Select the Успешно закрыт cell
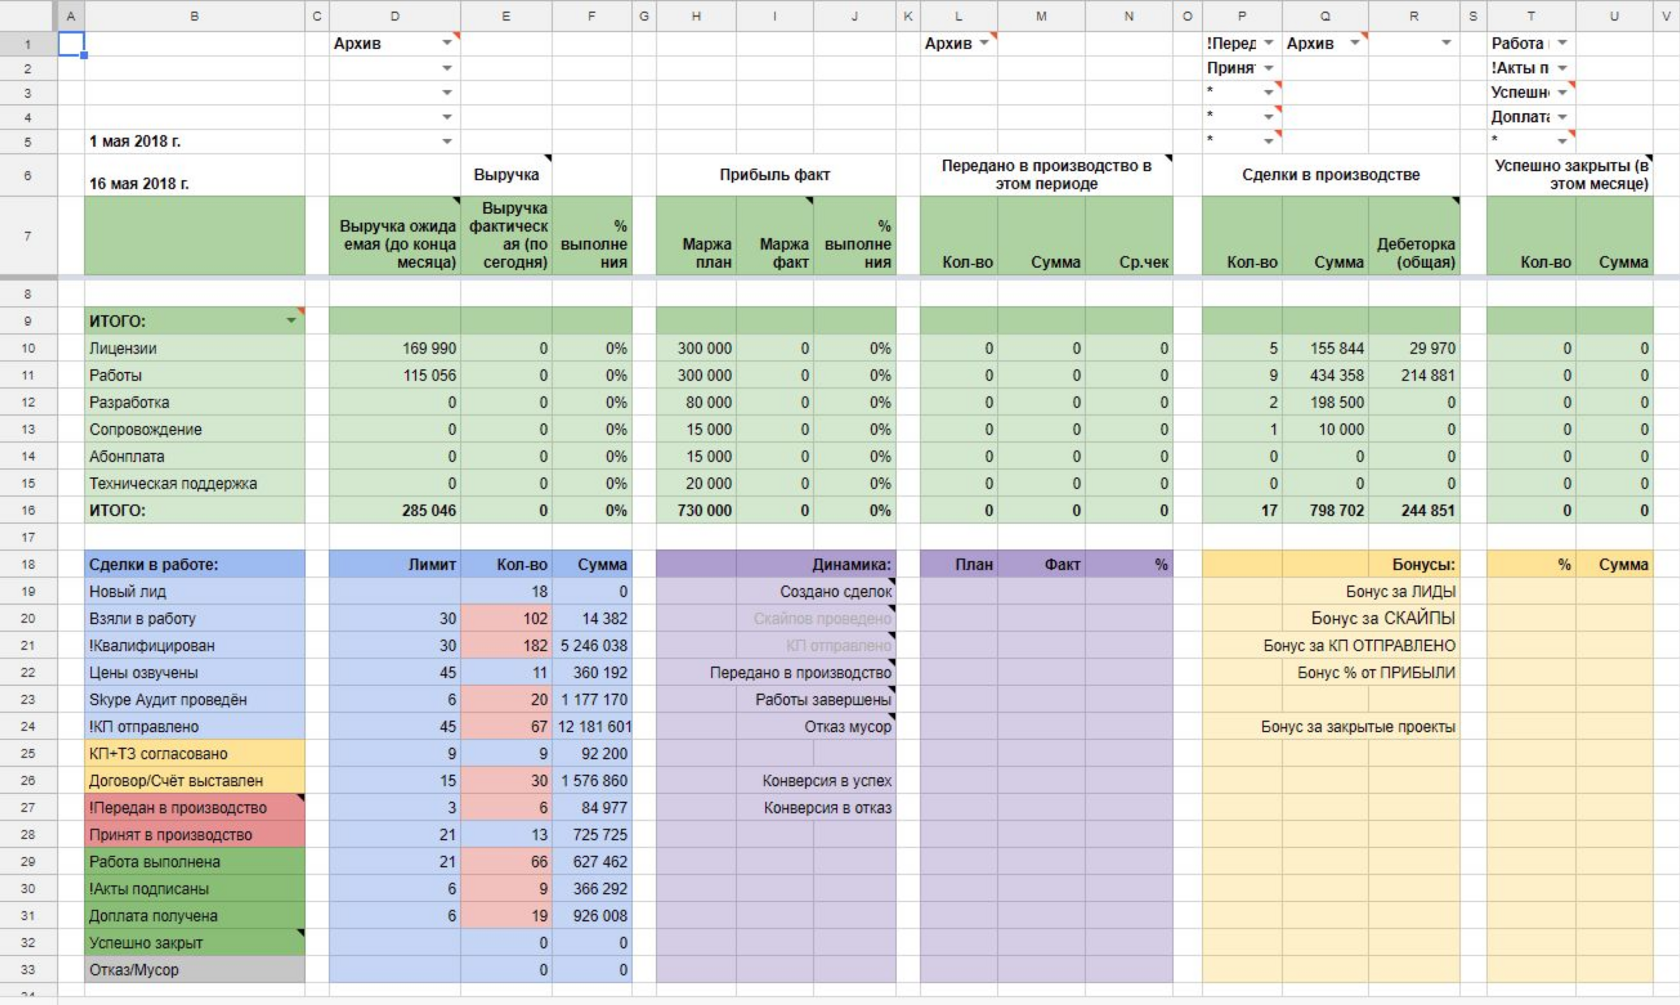1680x1005 pixels. tap(194, 942)
